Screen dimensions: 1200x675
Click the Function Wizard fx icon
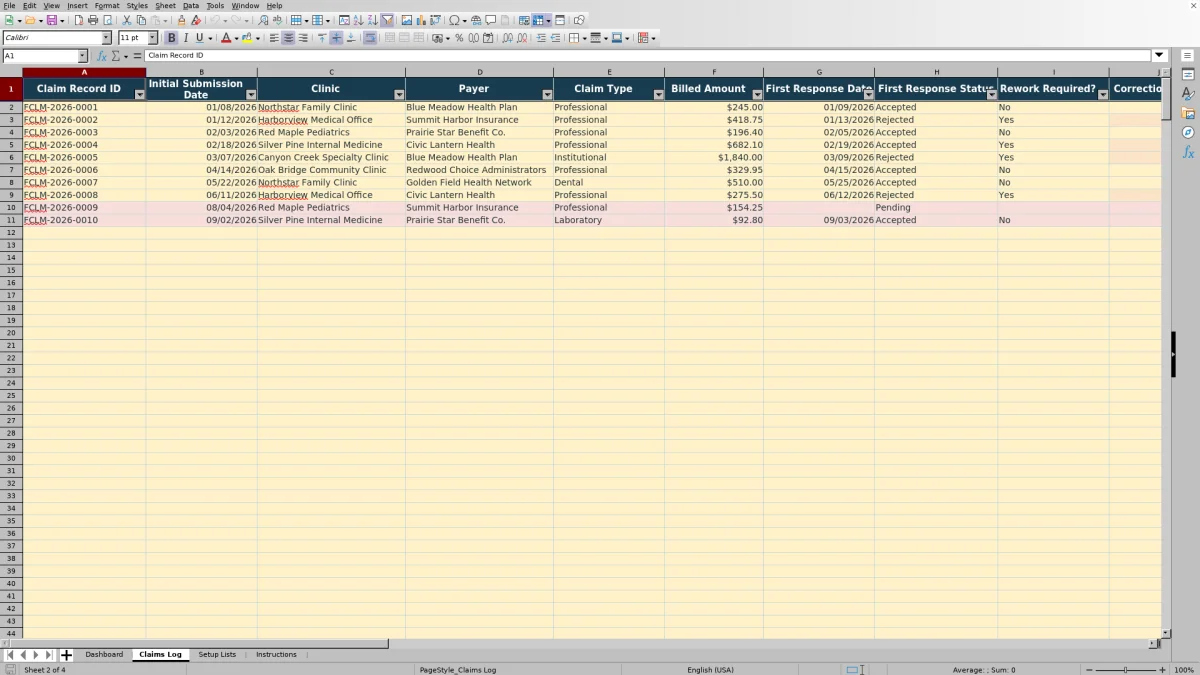click(x=101, y=56)
